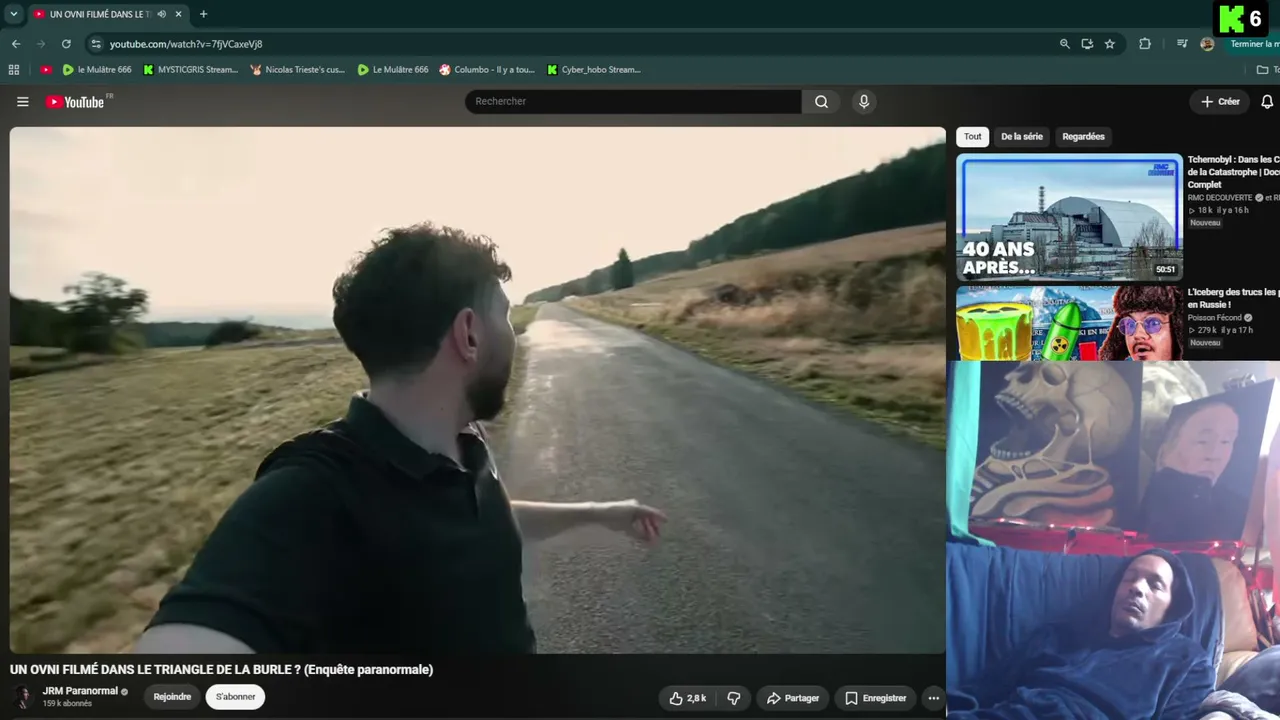The image size is (1280, 720).
Task: Open the 'Nicolas Trieste's cus...' bookmark
Action: click(x=297, y=70)
